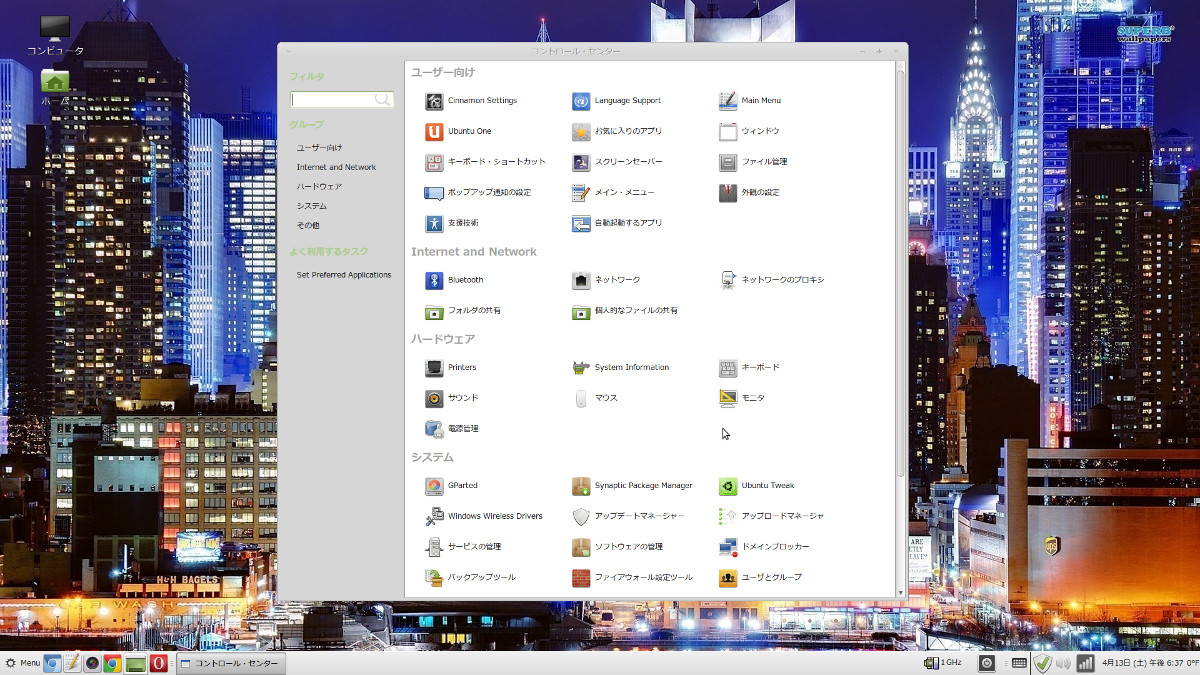
Task: Open Cinnamon Settings
Action: click(471, 101)
